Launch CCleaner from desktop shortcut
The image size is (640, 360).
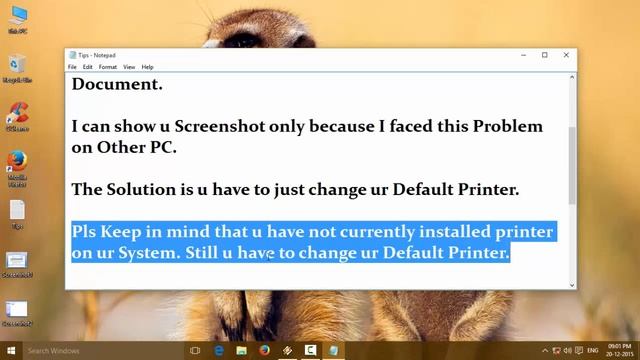point(18,117)
